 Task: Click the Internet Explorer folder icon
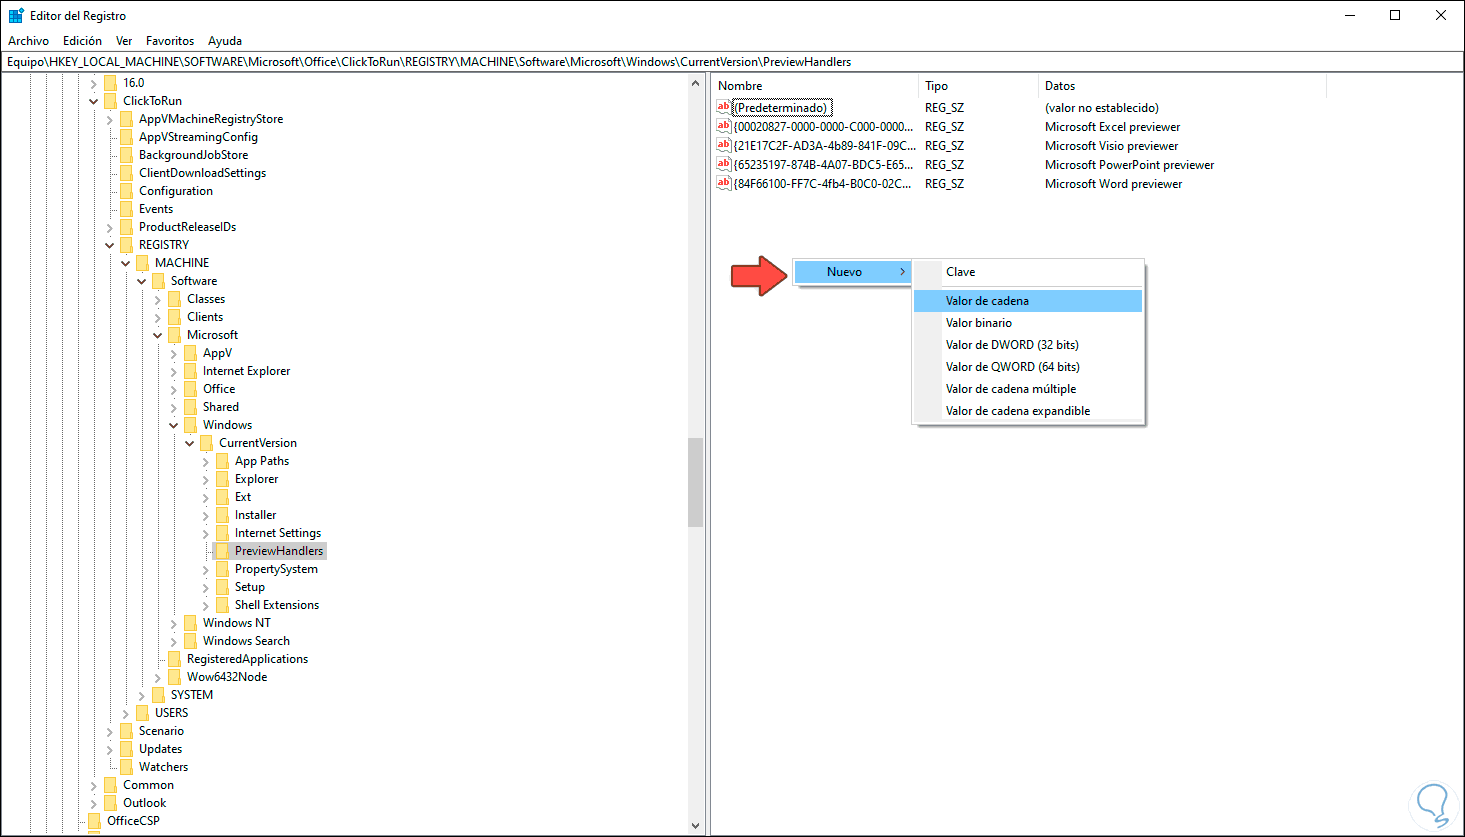(x=190, y=371)
